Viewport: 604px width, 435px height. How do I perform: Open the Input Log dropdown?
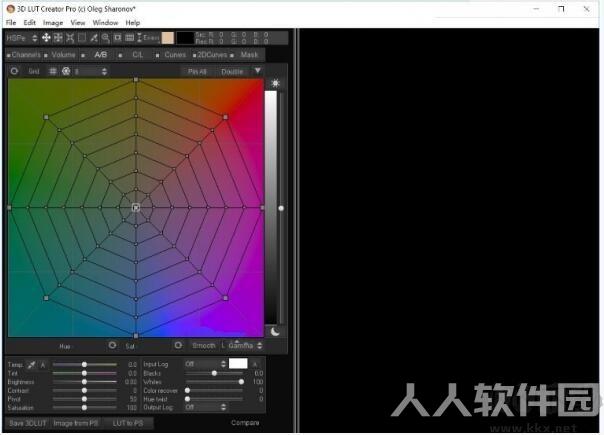205,364
